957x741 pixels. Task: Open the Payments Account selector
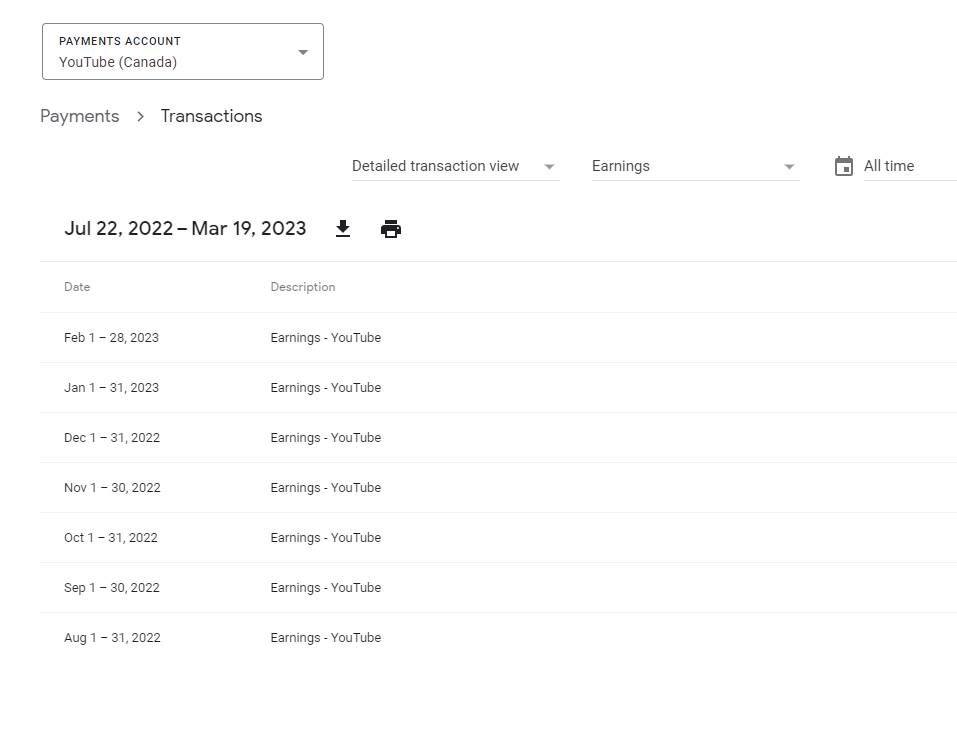182,52
